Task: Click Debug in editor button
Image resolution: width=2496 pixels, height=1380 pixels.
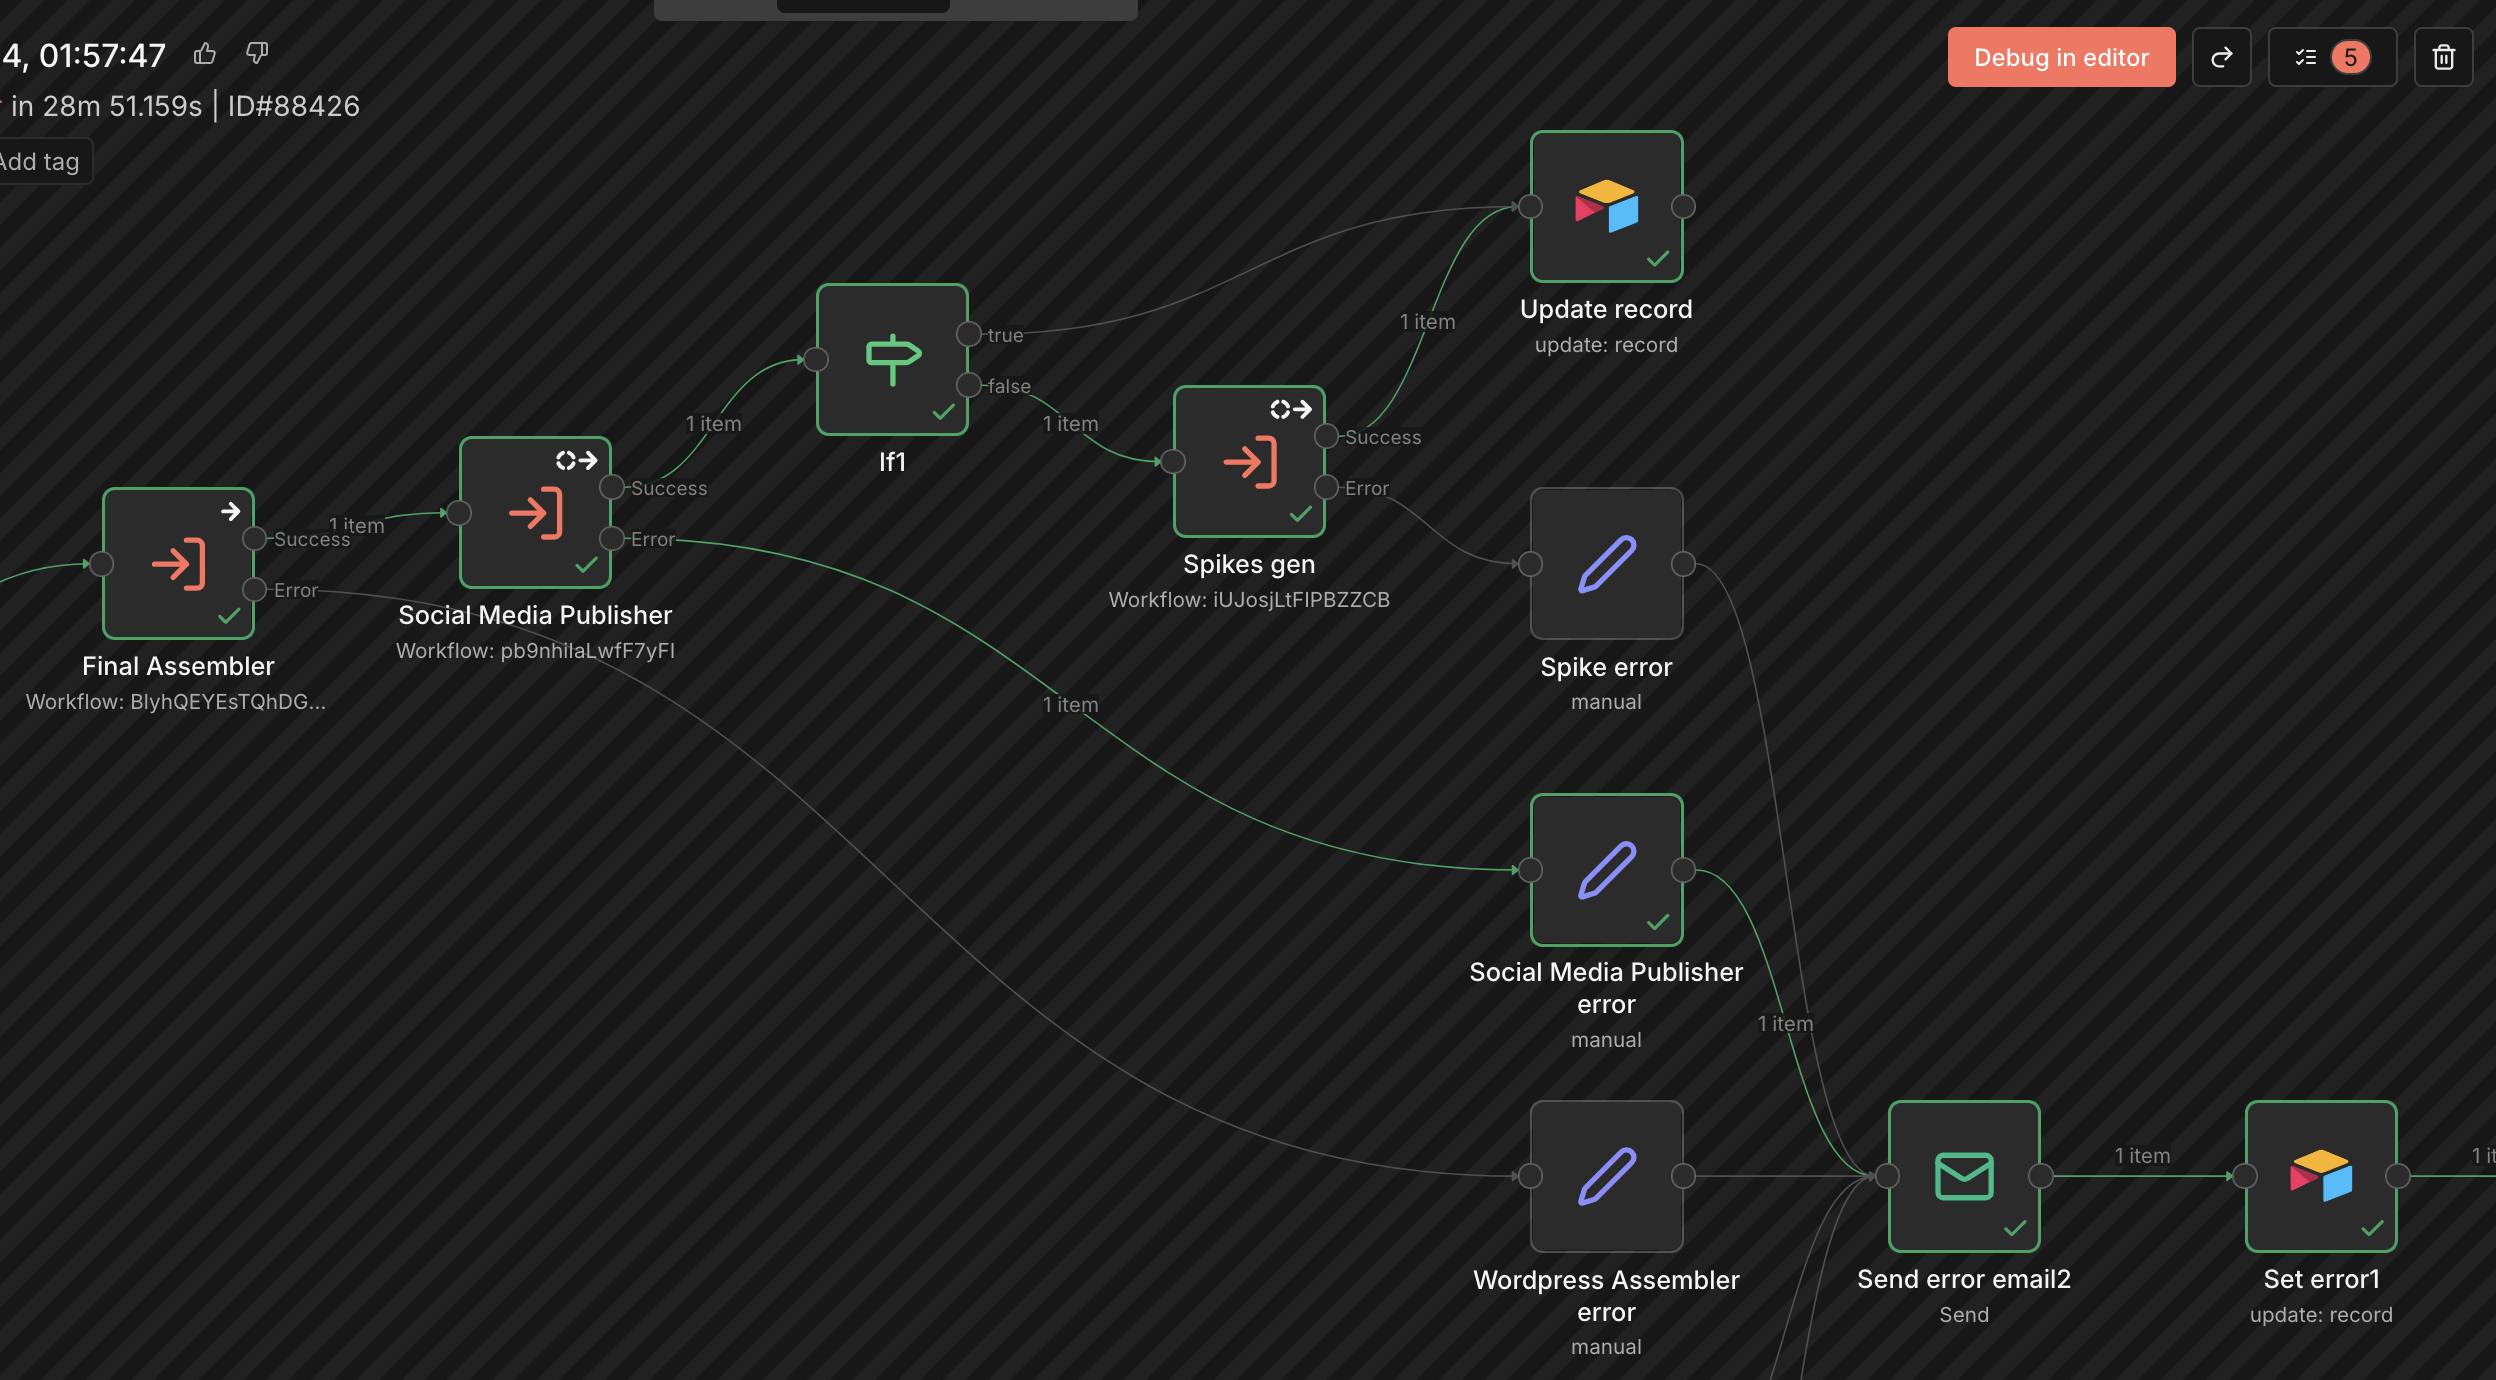Action: 2060,58
